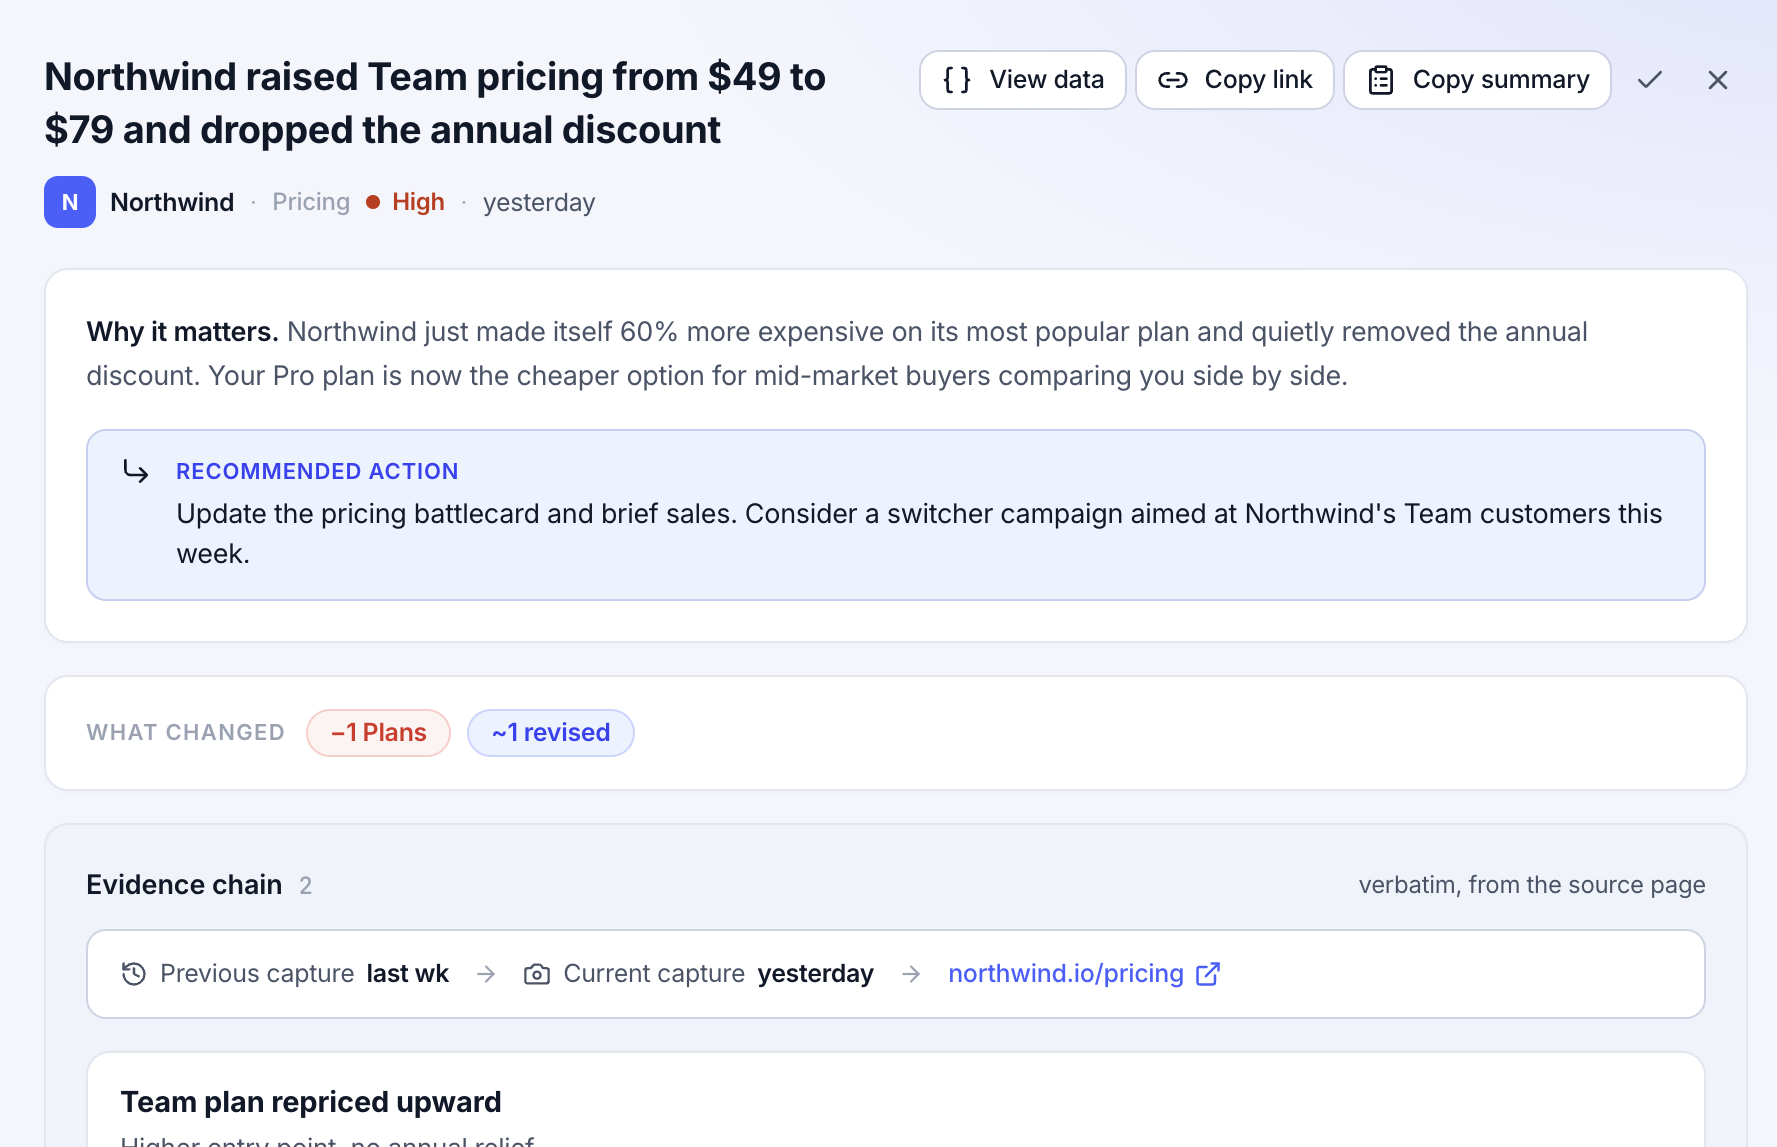Click the yesterday timestamp in header

pyautogui.click(x=539, y=203)
